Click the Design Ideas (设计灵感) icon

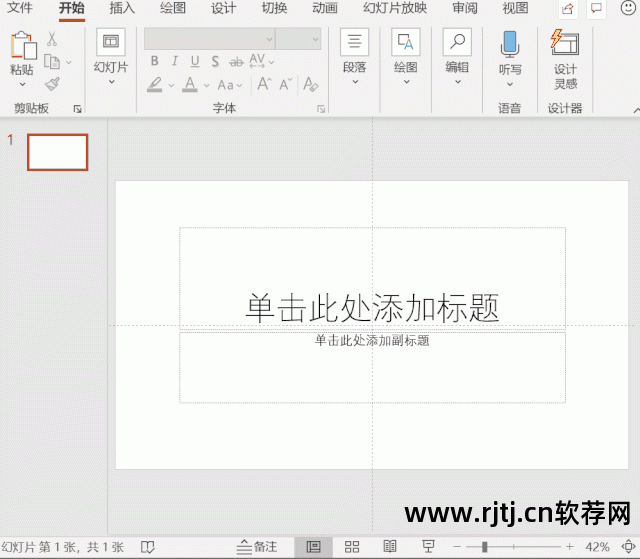(565, 42)
